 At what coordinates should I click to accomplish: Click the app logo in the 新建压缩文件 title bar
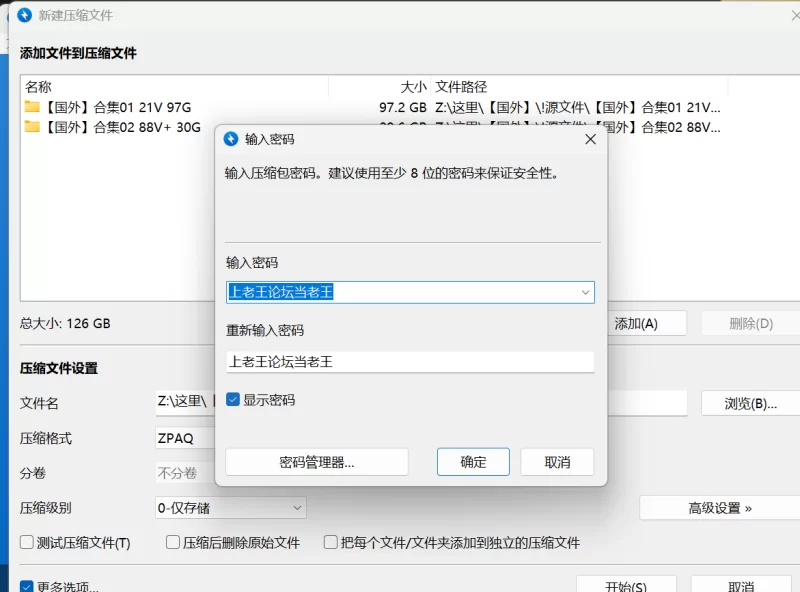[24, 15]
